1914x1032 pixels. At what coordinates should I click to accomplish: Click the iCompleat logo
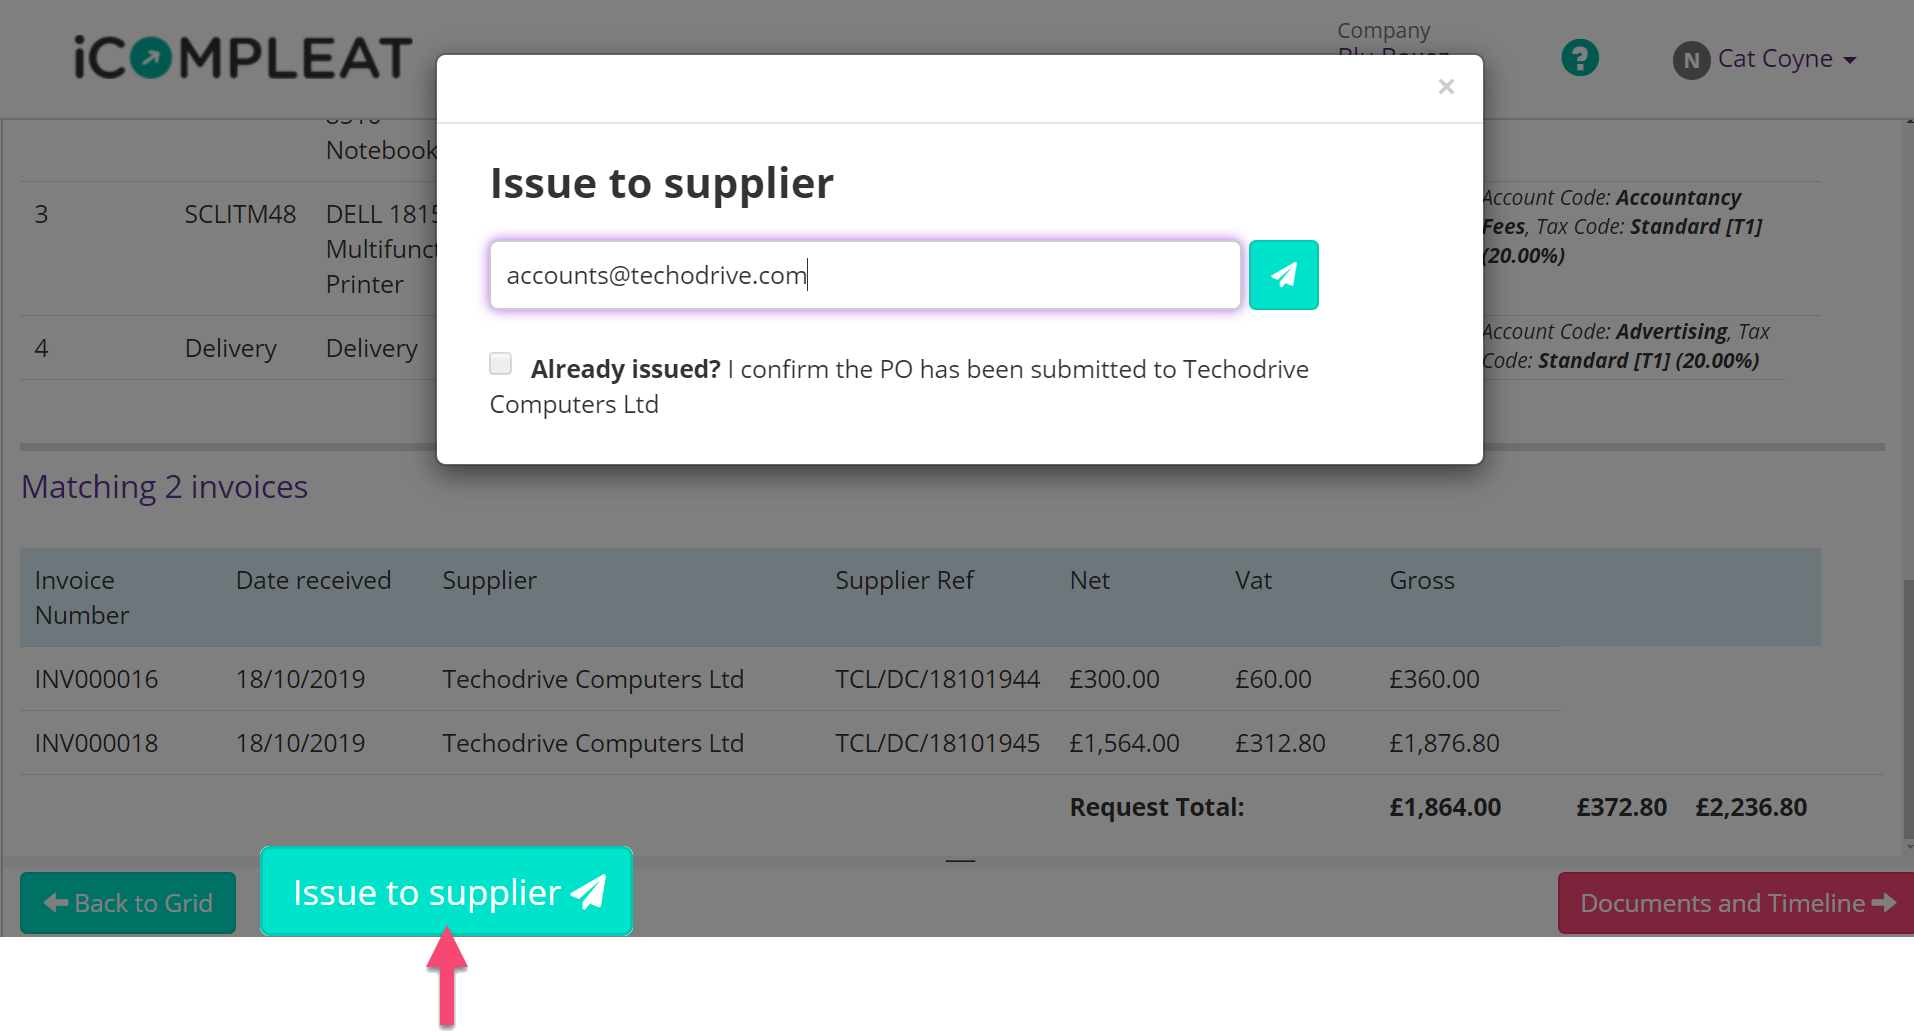243,58
